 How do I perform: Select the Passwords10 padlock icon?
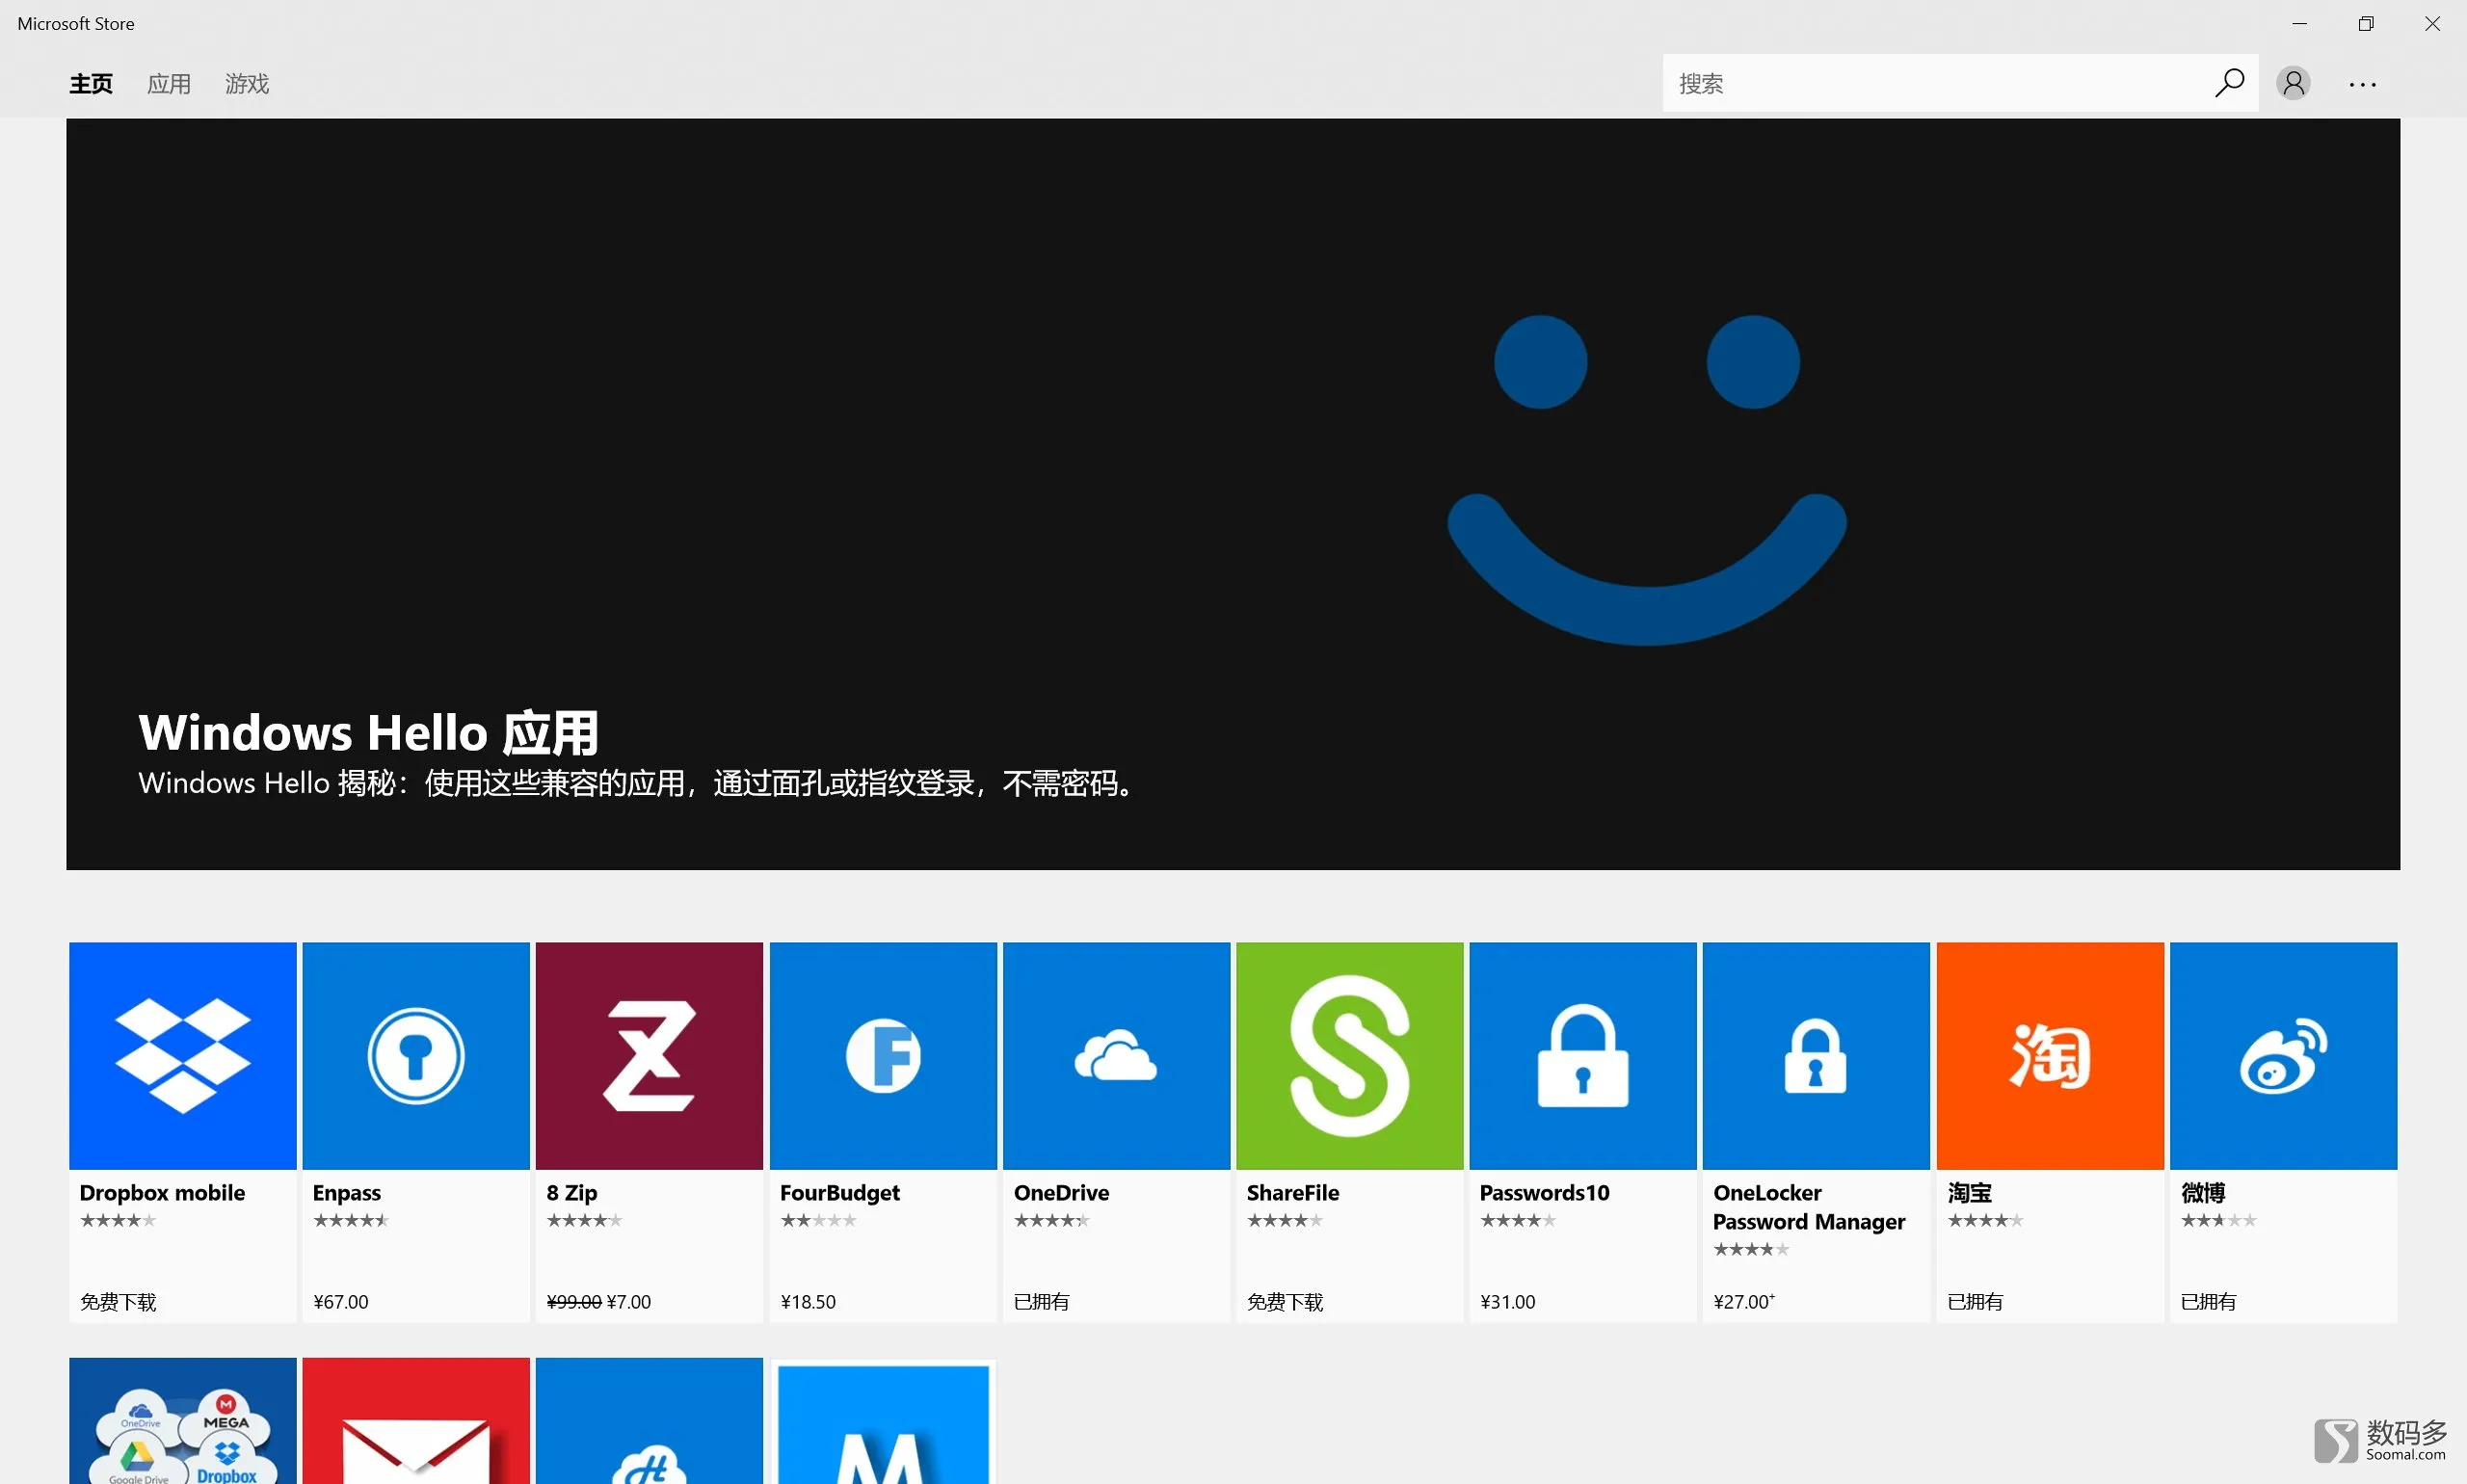pos(1583,1055)
